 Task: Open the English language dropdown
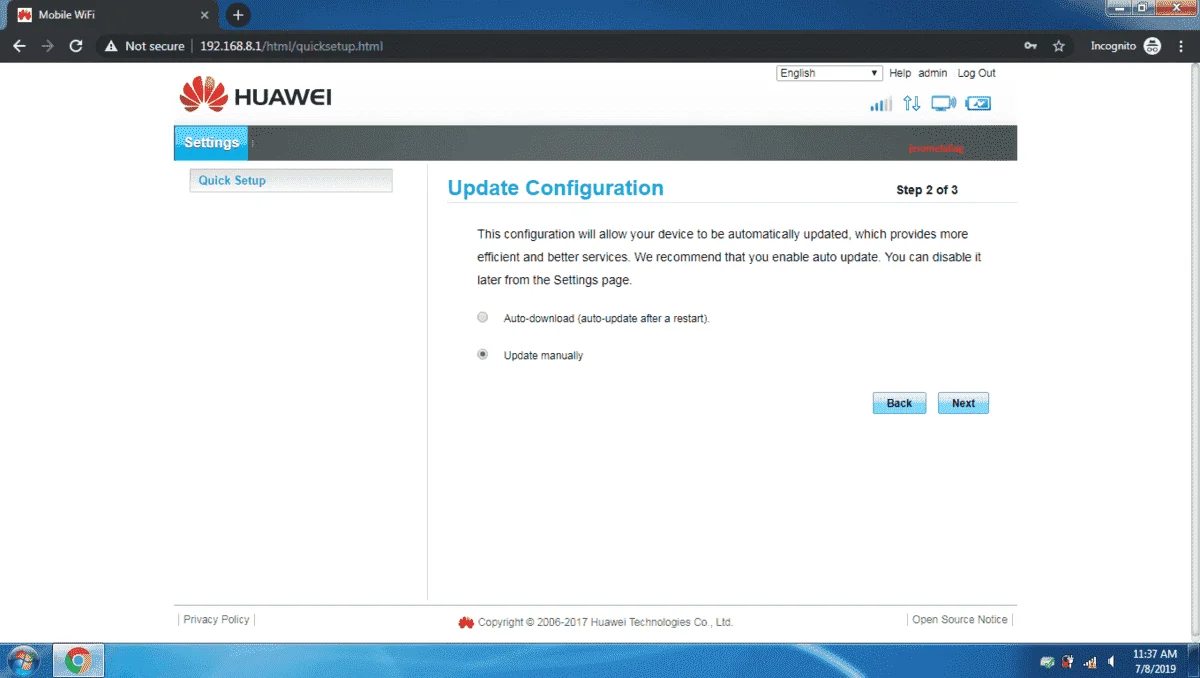(829, 73)
